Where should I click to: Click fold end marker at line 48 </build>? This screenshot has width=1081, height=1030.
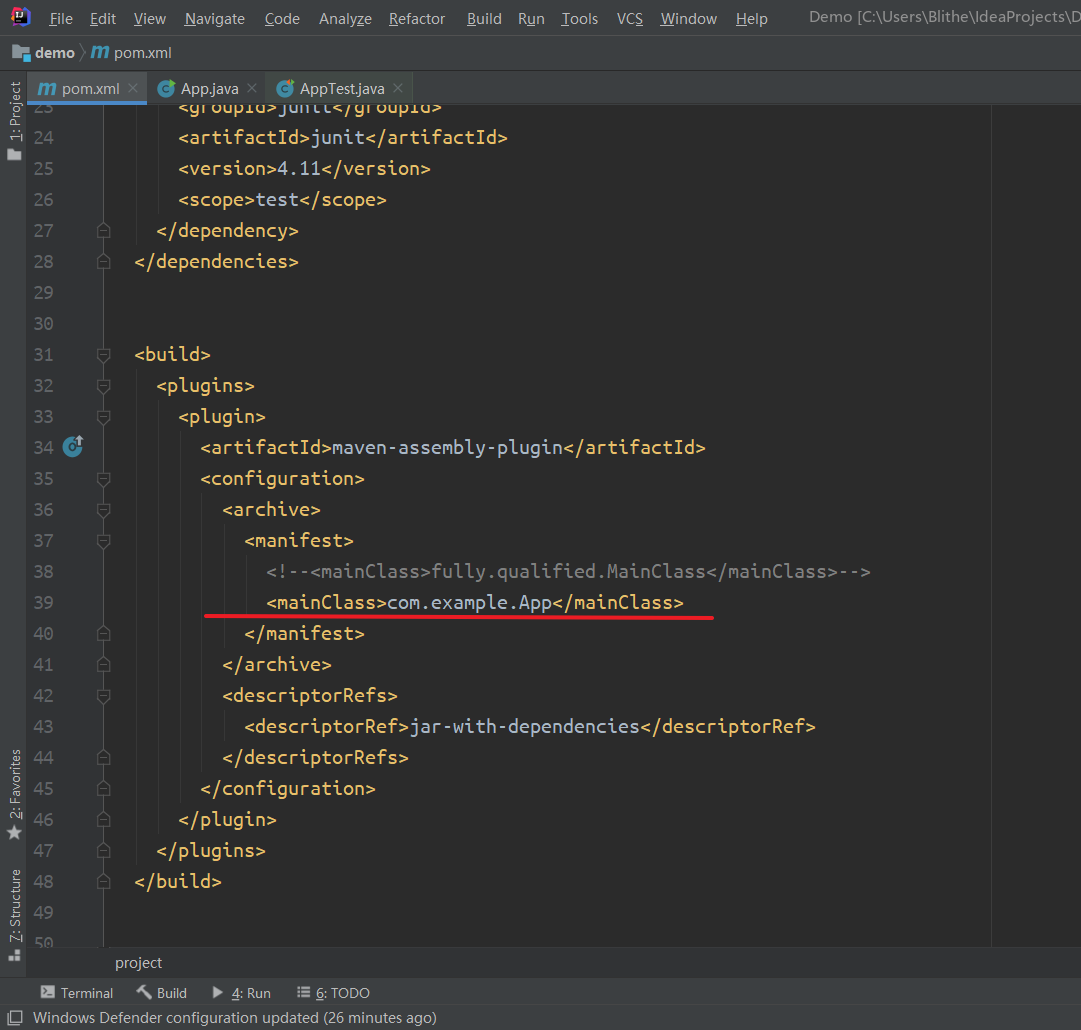tap(103, 881)
